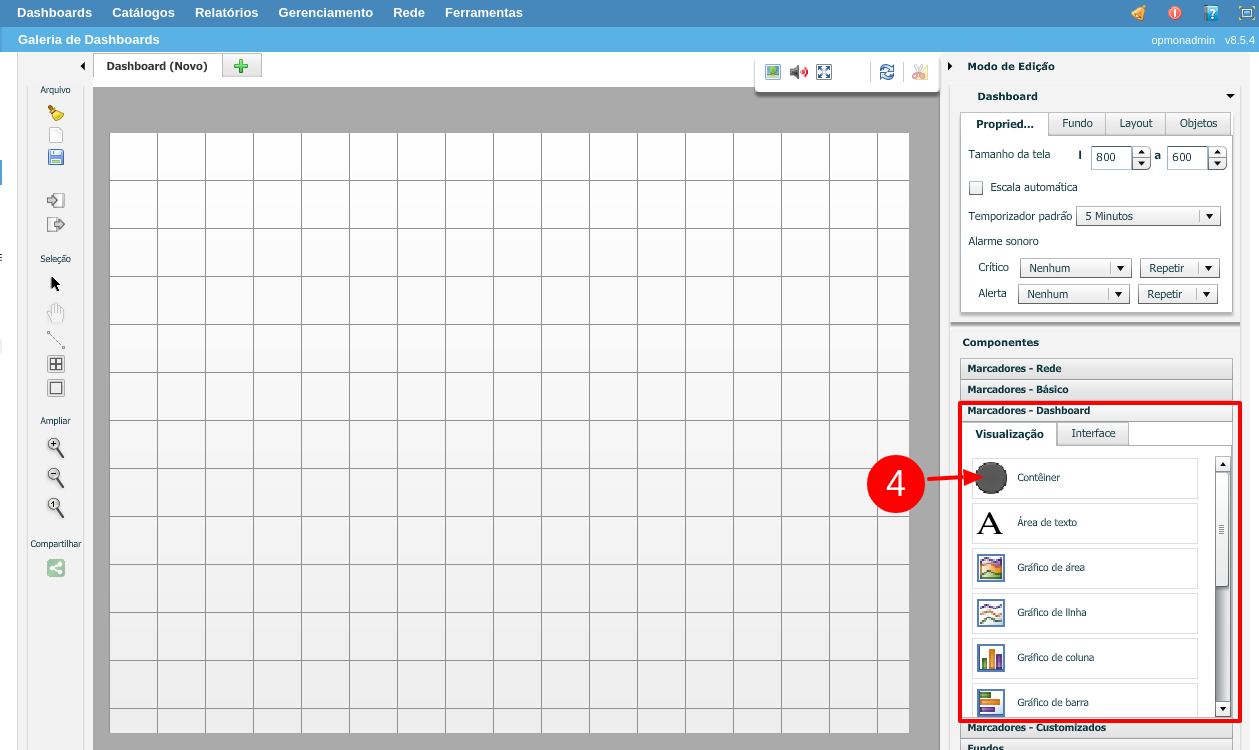Click the screen width input field
The width and height of the screenshot is (1259, 750).
click(1111, 157)
